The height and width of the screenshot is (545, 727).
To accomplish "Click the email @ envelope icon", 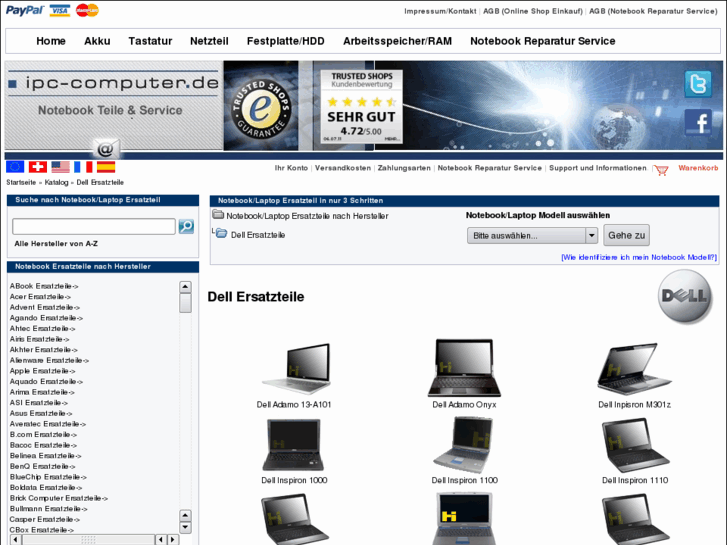I will [106, 149].
